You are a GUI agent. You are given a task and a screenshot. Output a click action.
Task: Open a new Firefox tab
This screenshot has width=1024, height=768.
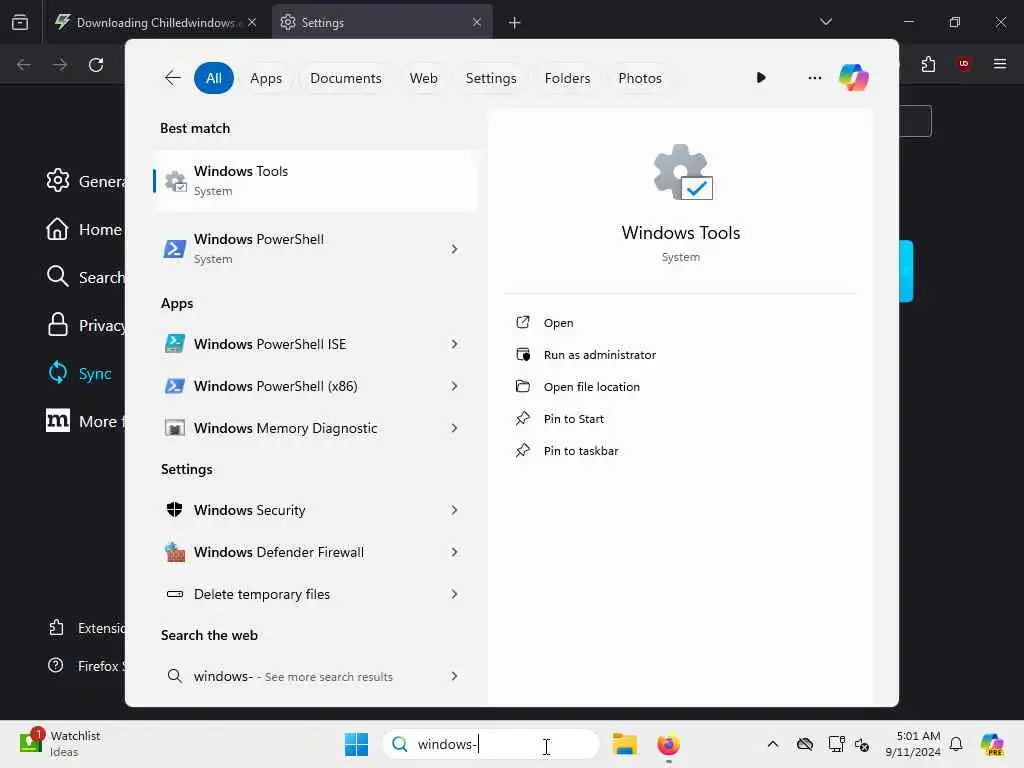[x=515, y=22]
